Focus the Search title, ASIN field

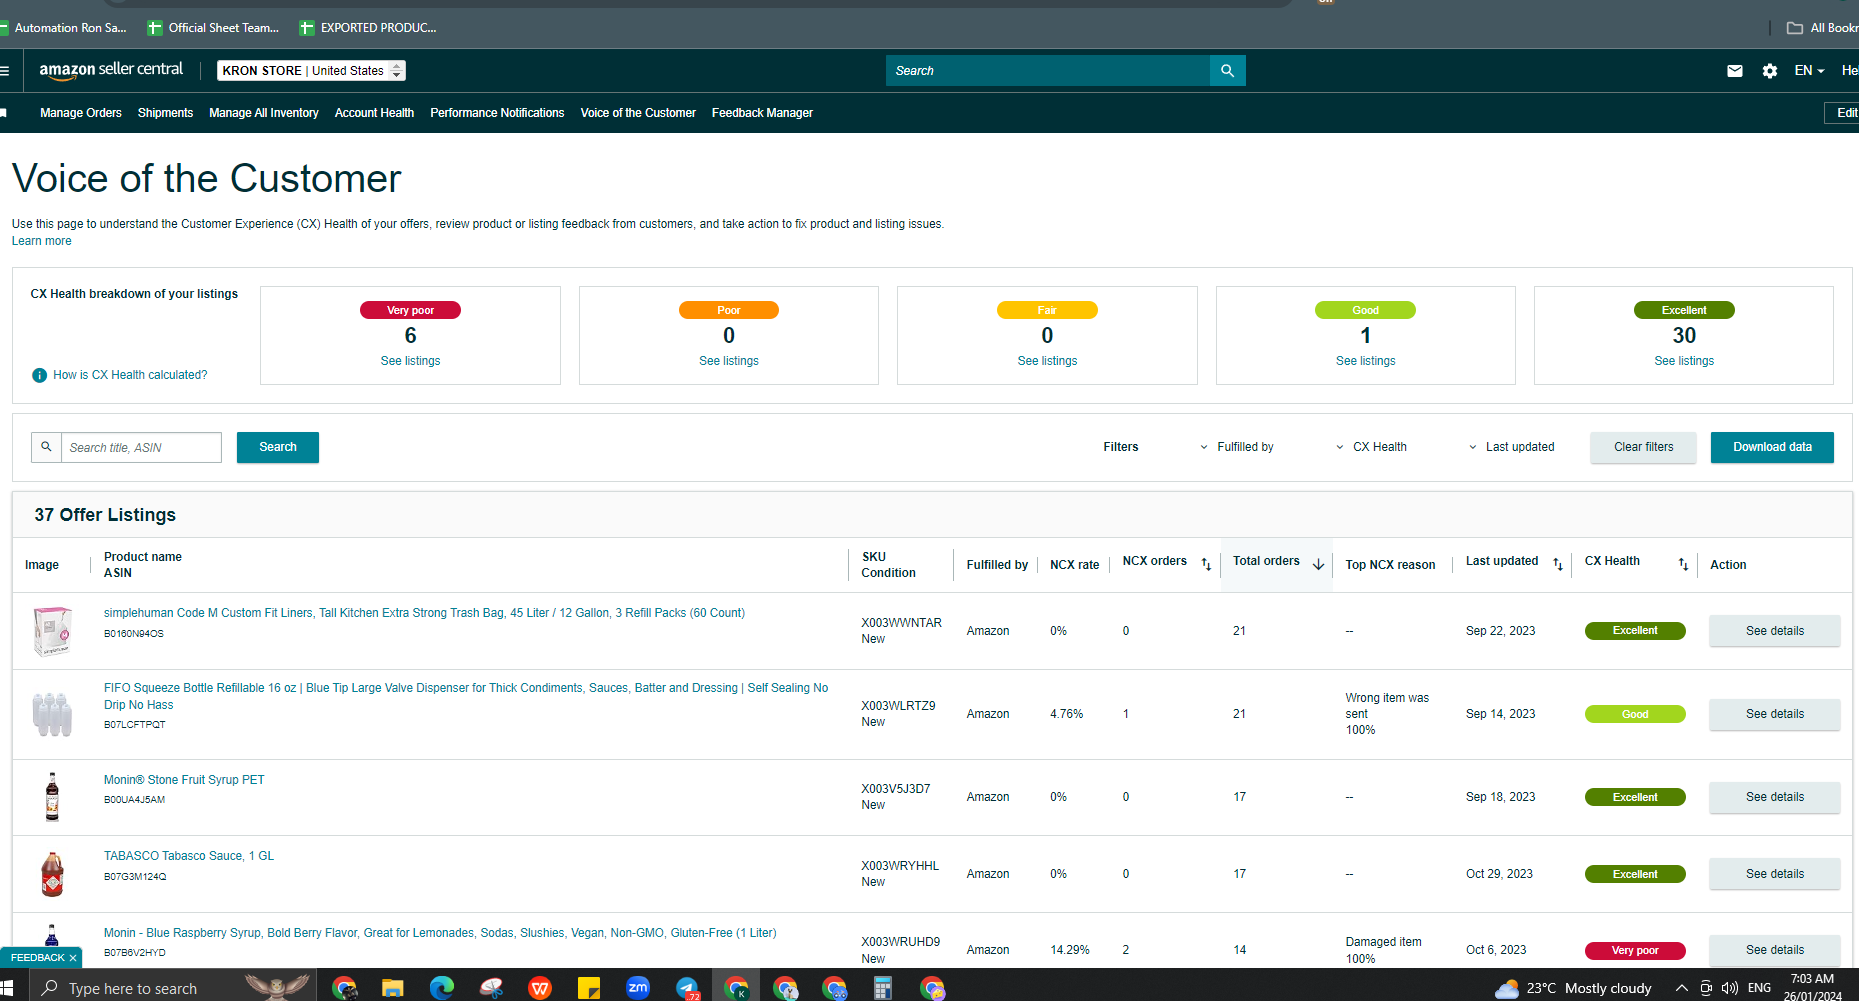(x=141, y=447)
